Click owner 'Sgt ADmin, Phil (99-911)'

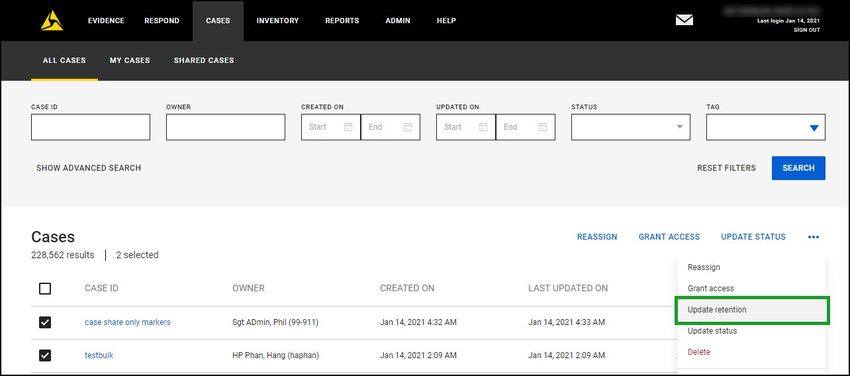pos(275,322)
